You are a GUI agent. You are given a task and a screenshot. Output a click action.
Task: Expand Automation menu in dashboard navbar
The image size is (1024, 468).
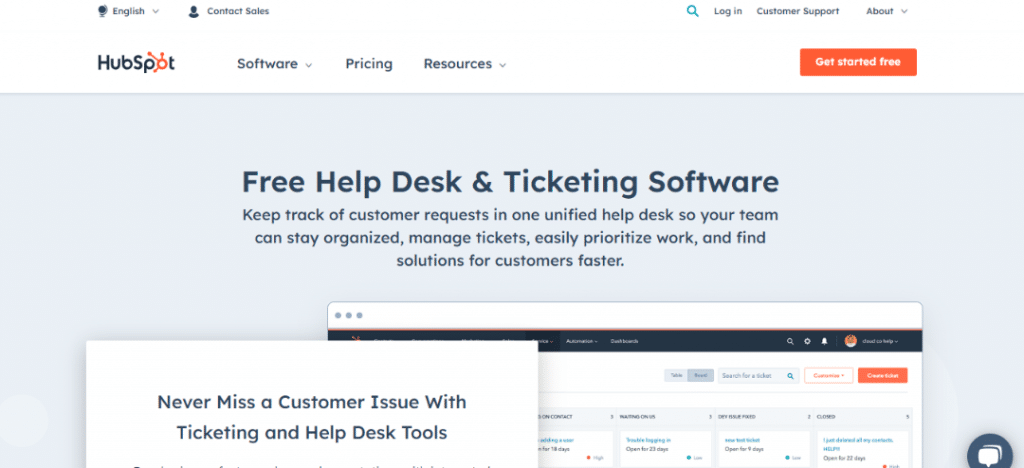click(581, 341)
